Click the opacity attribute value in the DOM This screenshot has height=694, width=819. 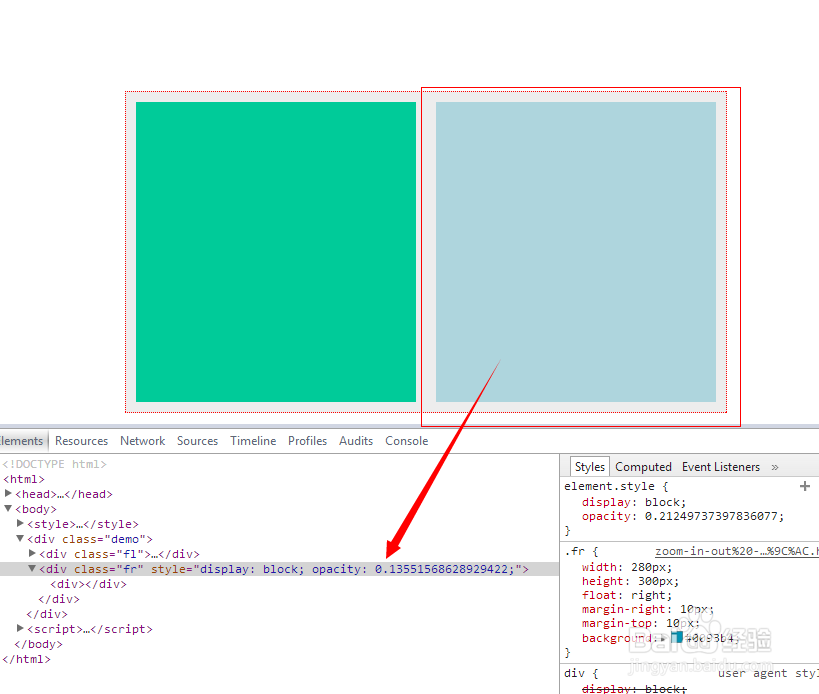pos(444,569)
